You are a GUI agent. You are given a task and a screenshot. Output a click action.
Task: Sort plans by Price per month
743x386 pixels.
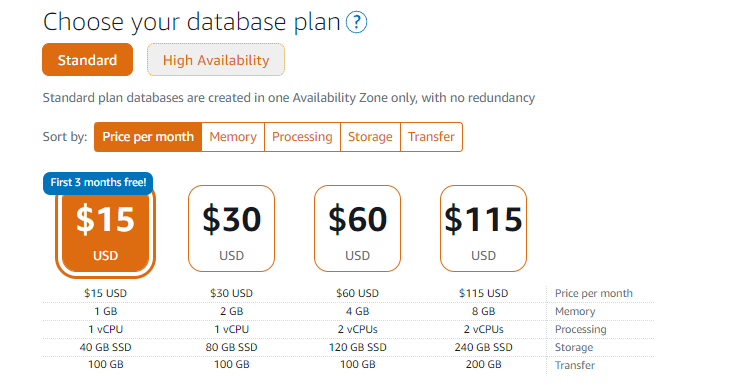click(x=148, y=137)
